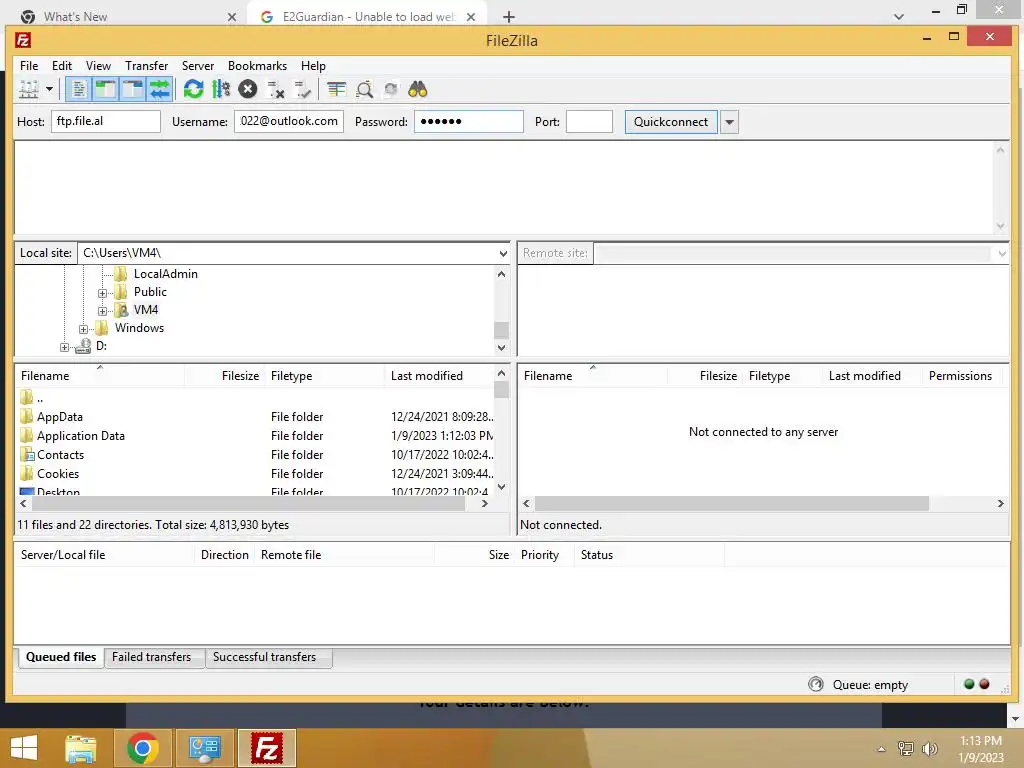Select the Application Data folder row
Image resolution: width=1024 pixels, height=768 pixels.
(256, 436)
